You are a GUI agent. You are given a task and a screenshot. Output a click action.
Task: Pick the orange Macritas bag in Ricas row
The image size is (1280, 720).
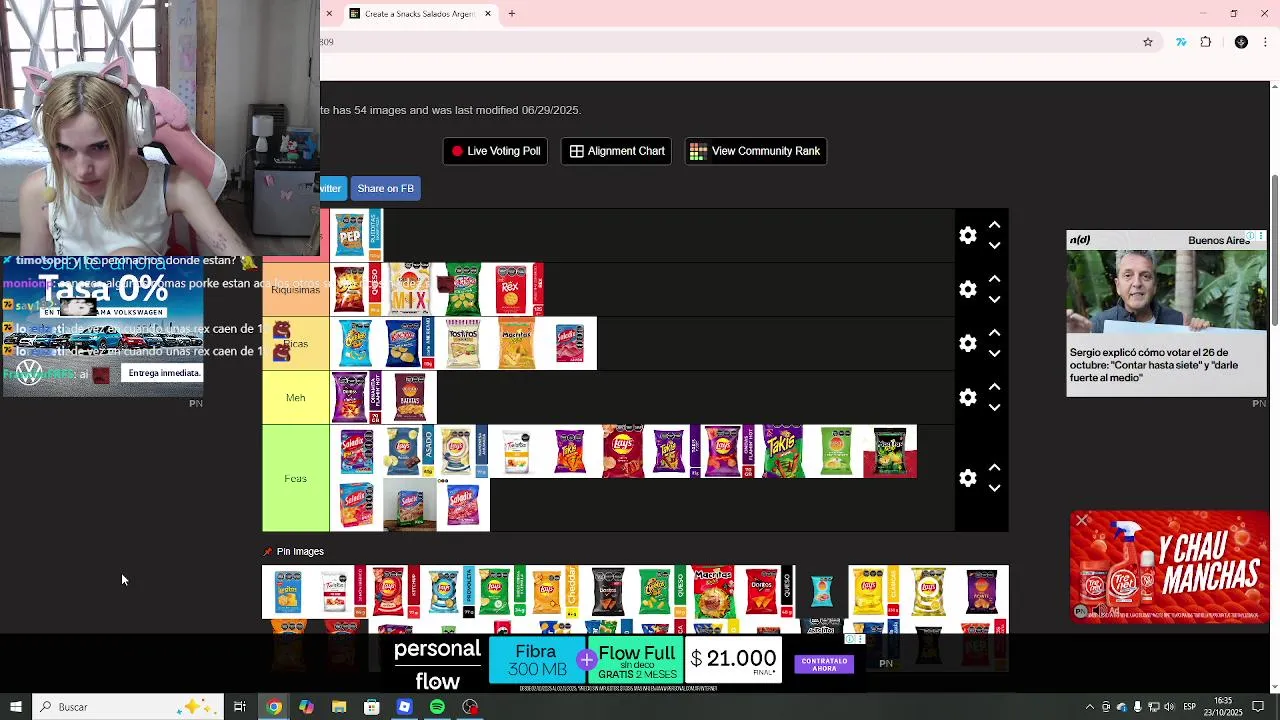tap(516, 343)
